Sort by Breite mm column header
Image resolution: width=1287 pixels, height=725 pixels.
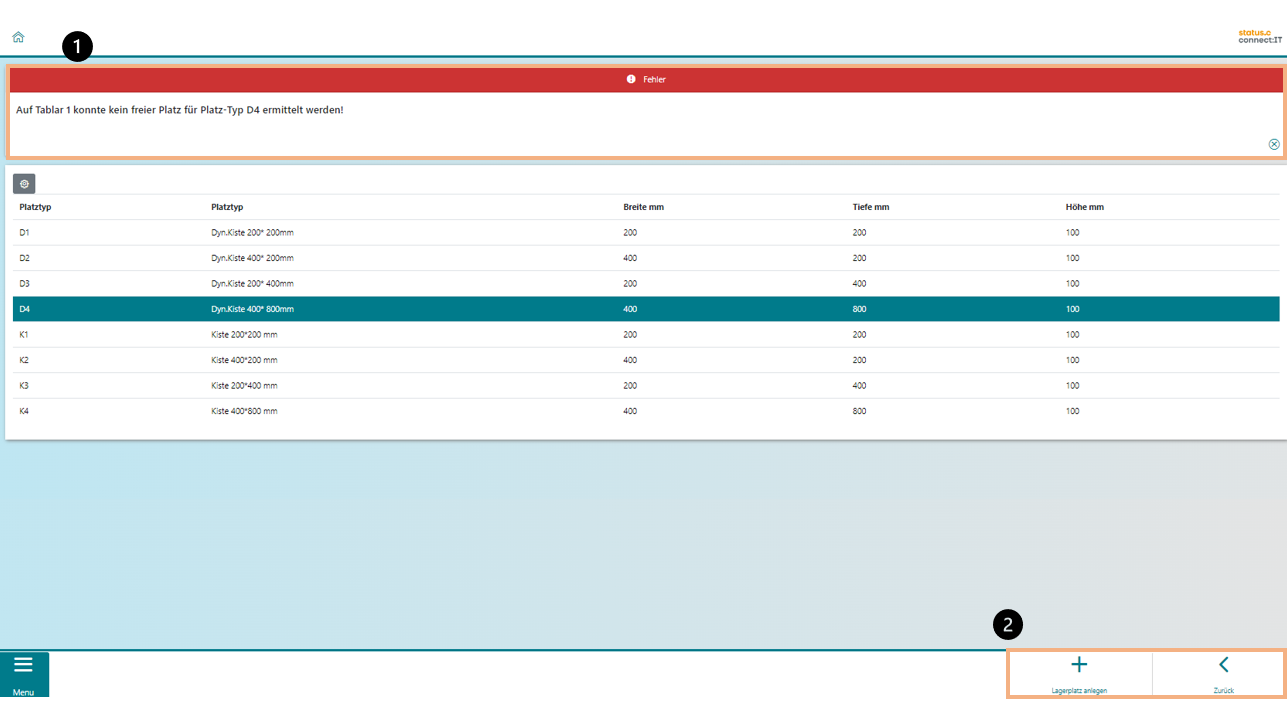tap(643, 207)
